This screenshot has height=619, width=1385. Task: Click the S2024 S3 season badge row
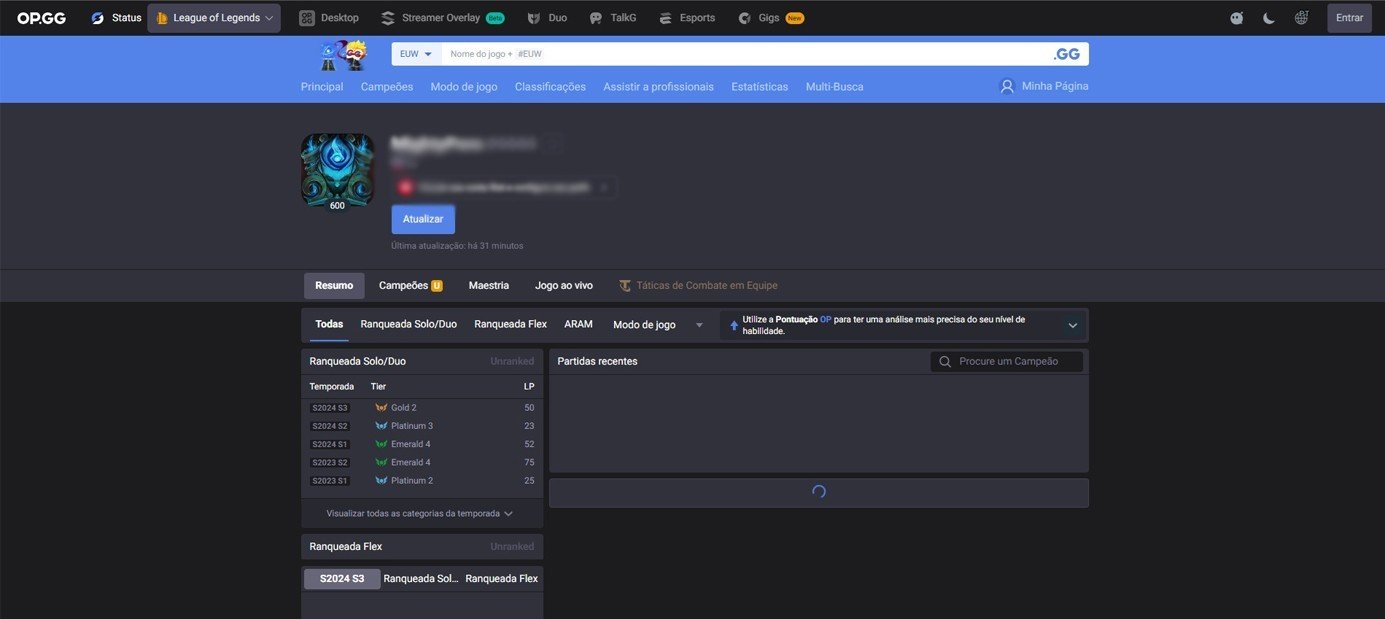422,408
